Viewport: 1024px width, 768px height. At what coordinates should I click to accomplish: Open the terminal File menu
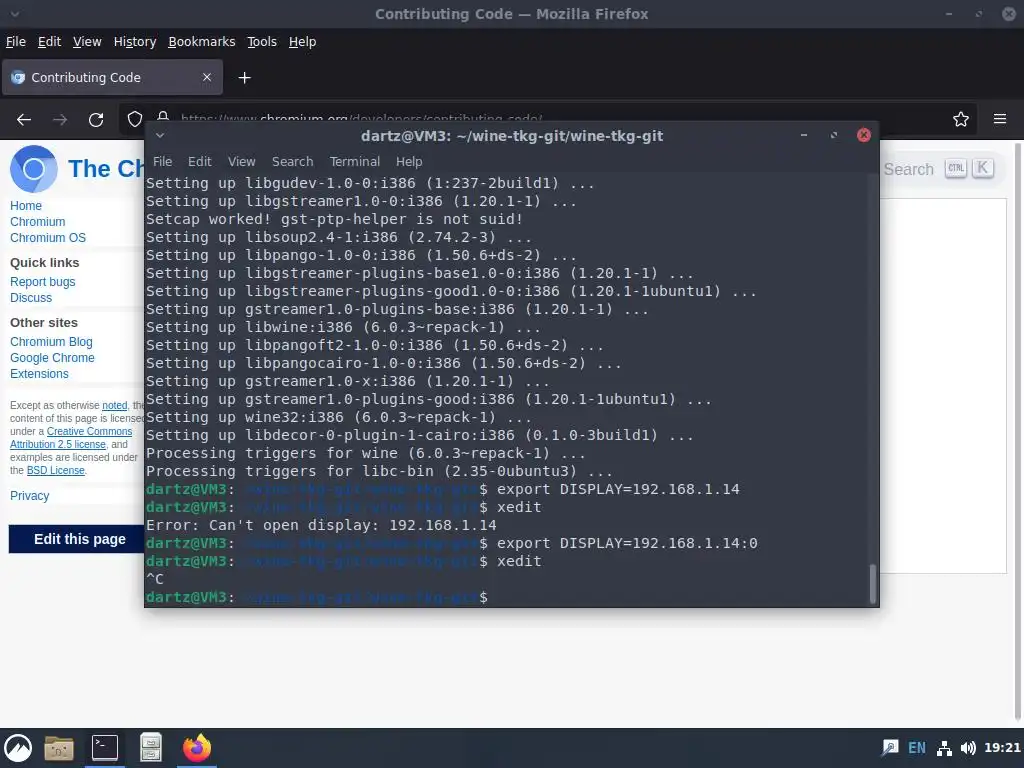coord(163,161)
